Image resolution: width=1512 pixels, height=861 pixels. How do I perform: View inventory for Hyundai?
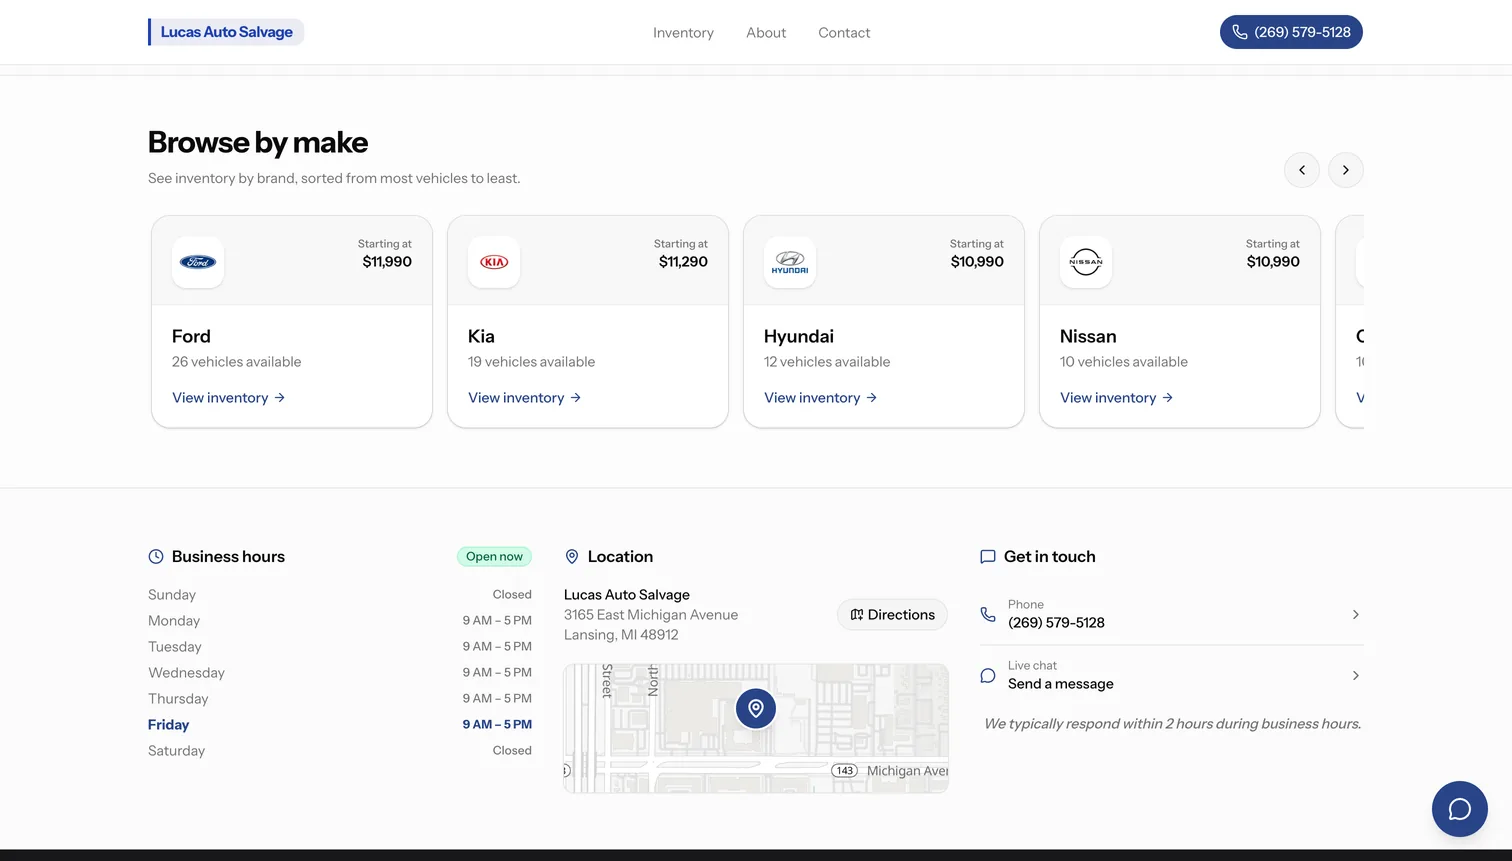pyautogui.click(x=821, y=398)
